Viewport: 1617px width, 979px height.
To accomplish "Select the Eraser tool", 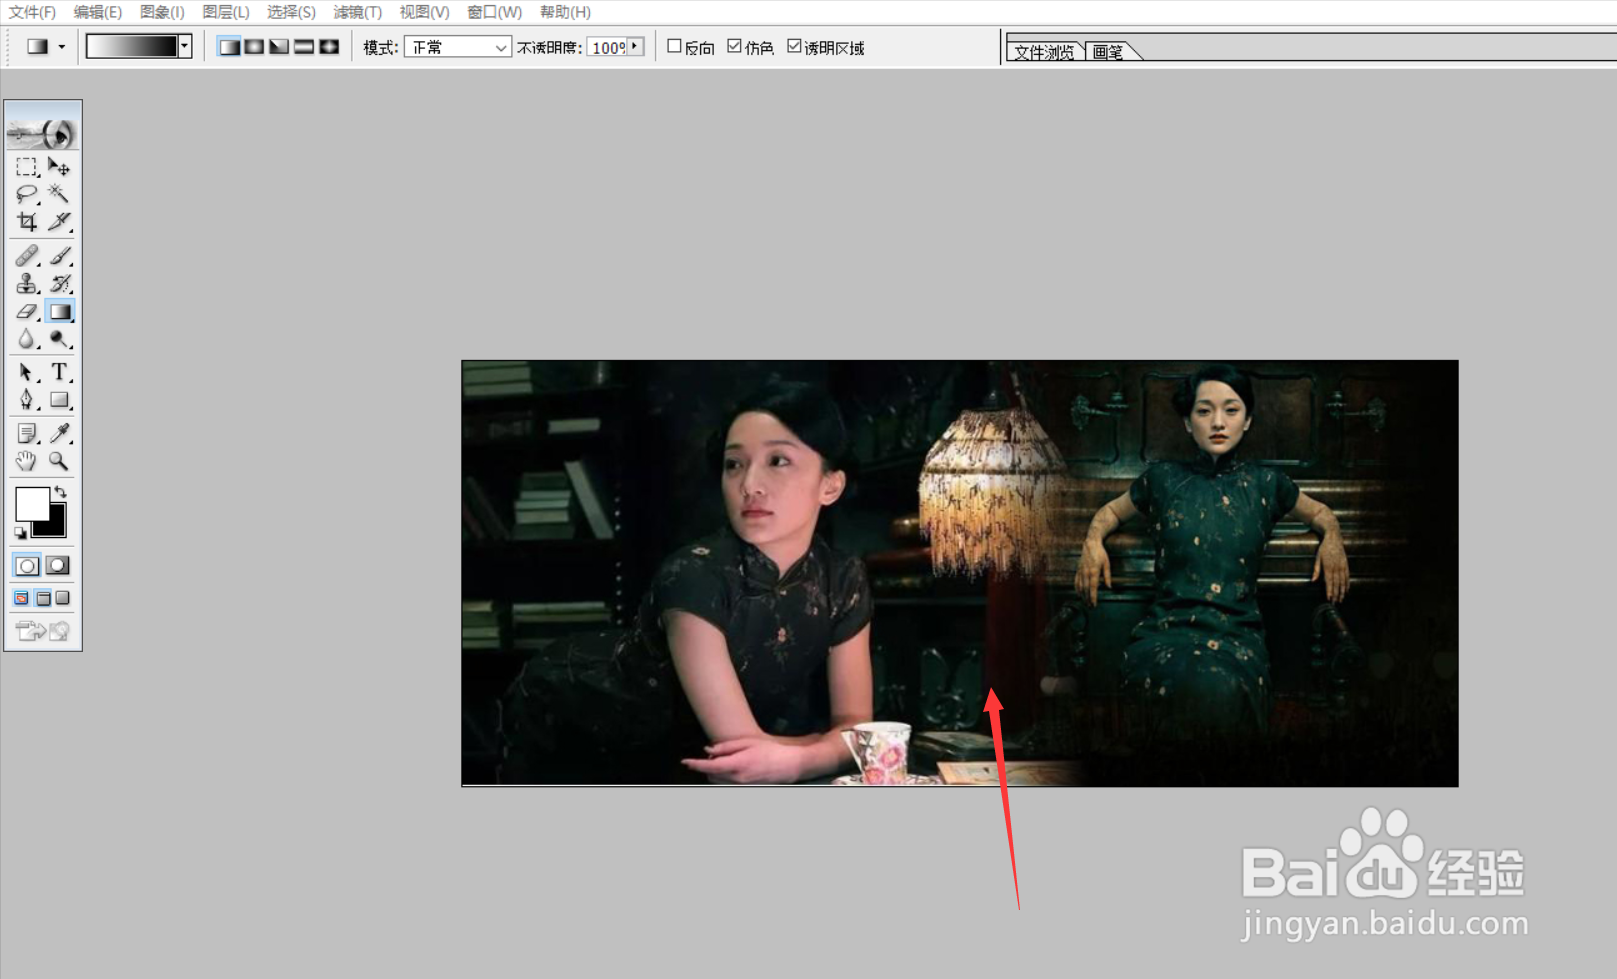I will tap(27, 312).
